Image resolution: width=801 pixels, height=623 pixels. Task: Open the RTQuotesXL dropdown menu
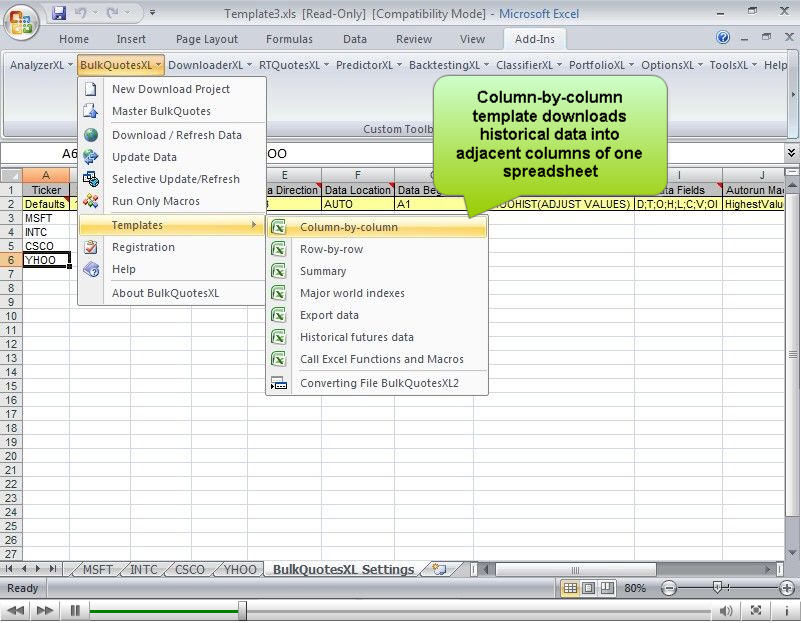[x=294, y=65]
